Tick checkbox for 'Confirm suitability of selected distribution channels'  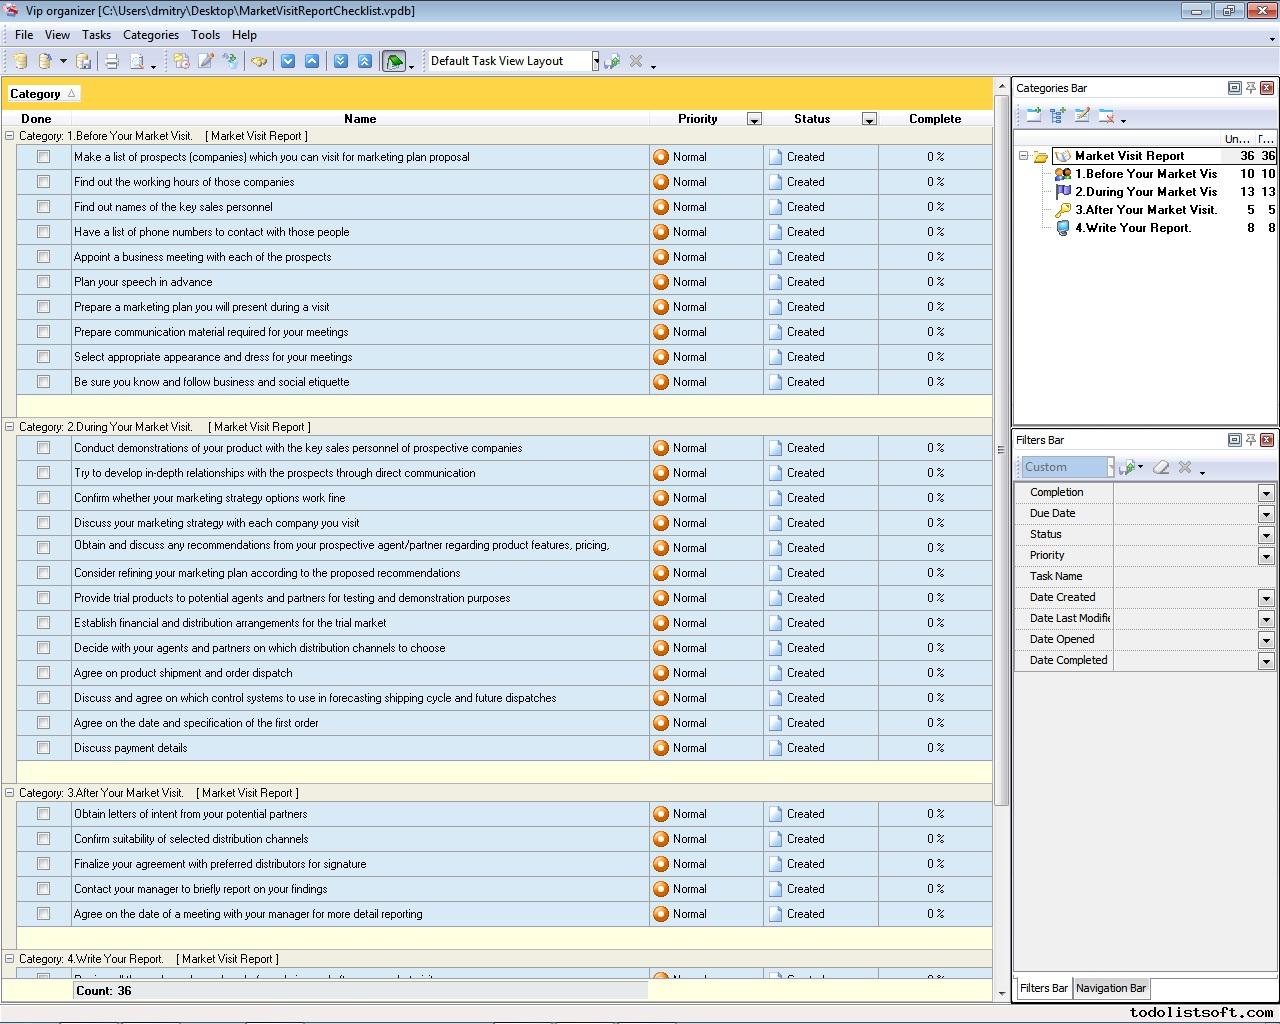(x=43, y=839)
